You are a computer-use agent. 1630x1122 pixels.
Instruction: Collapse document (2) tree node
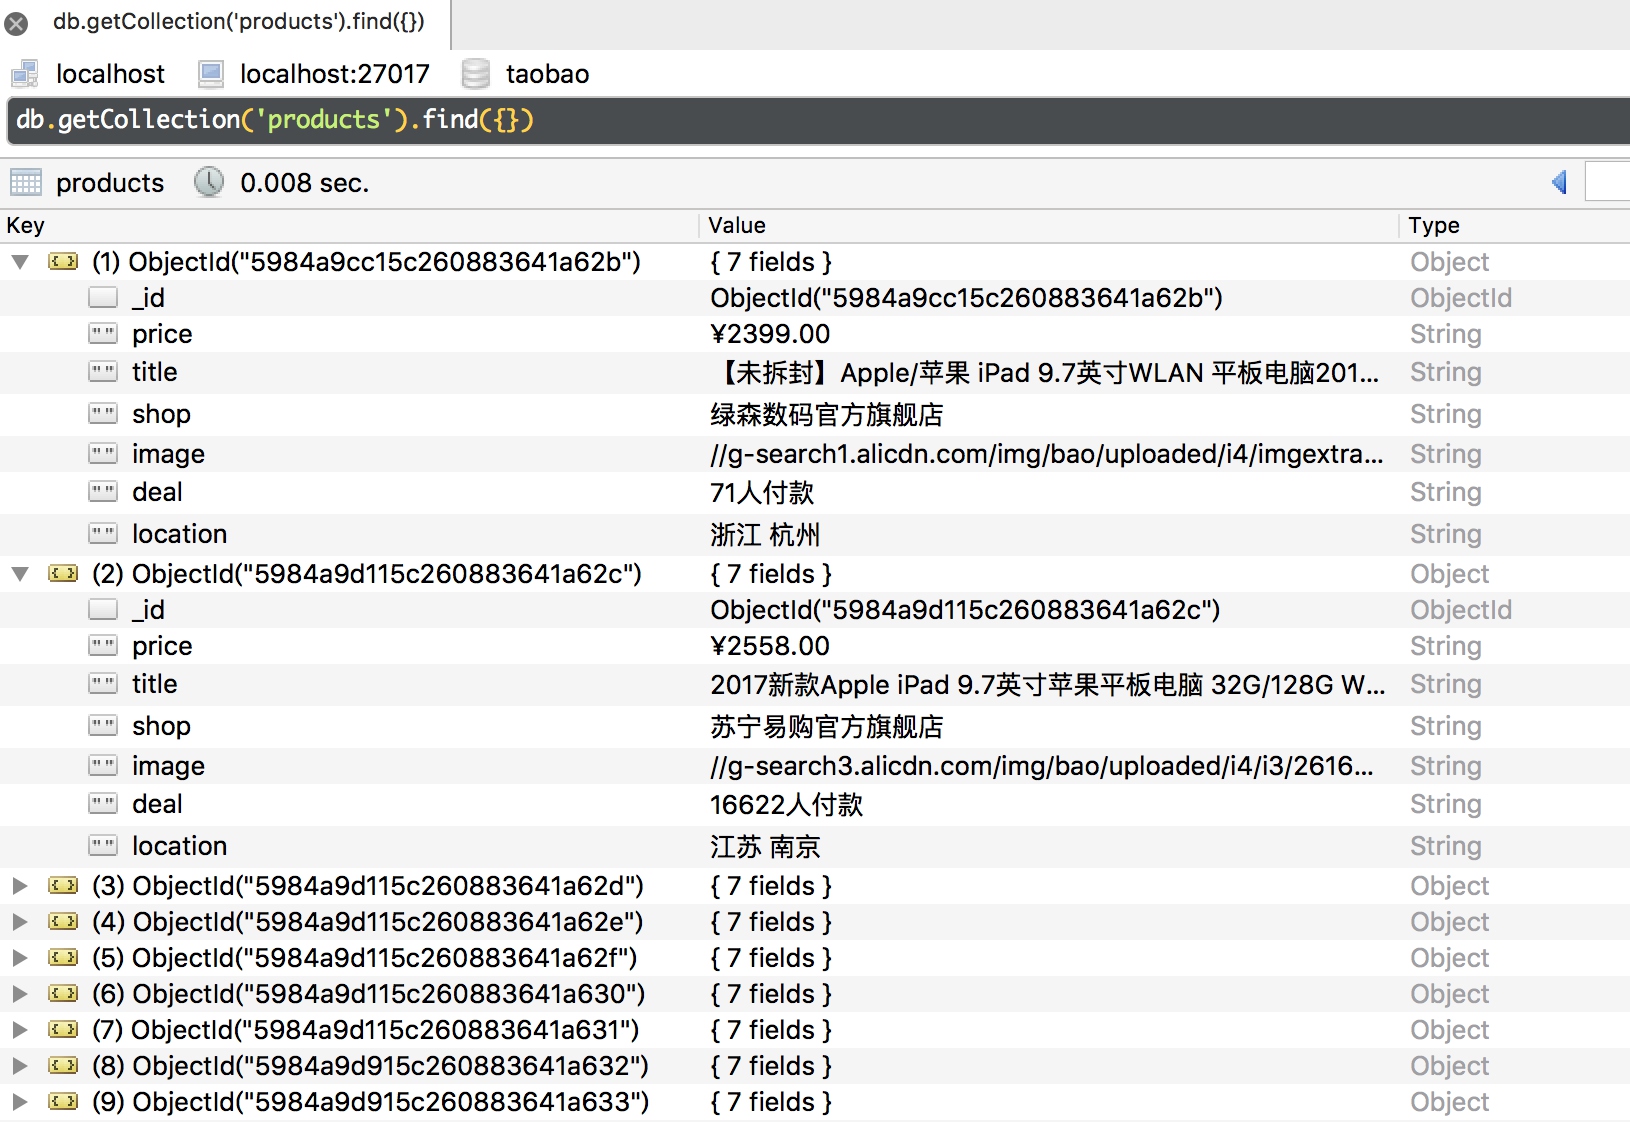20,574
